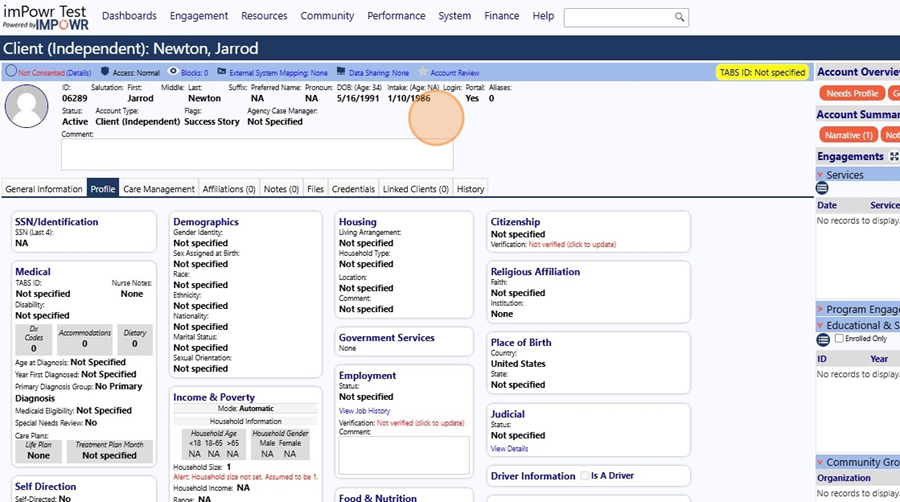Click the client profile avatar photo
900x502 pixels.
tap(26, 106)
